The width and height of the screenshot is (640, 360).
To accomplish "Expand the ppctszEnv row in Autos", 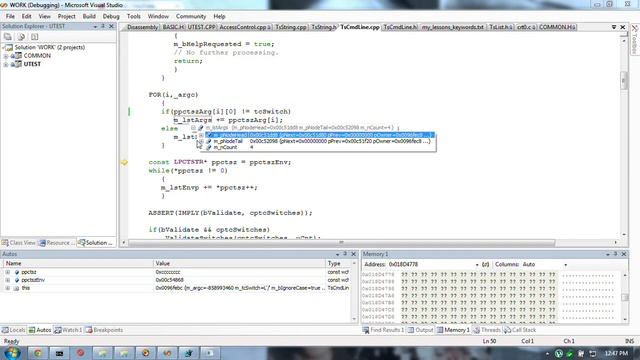I will coord(7,280).
